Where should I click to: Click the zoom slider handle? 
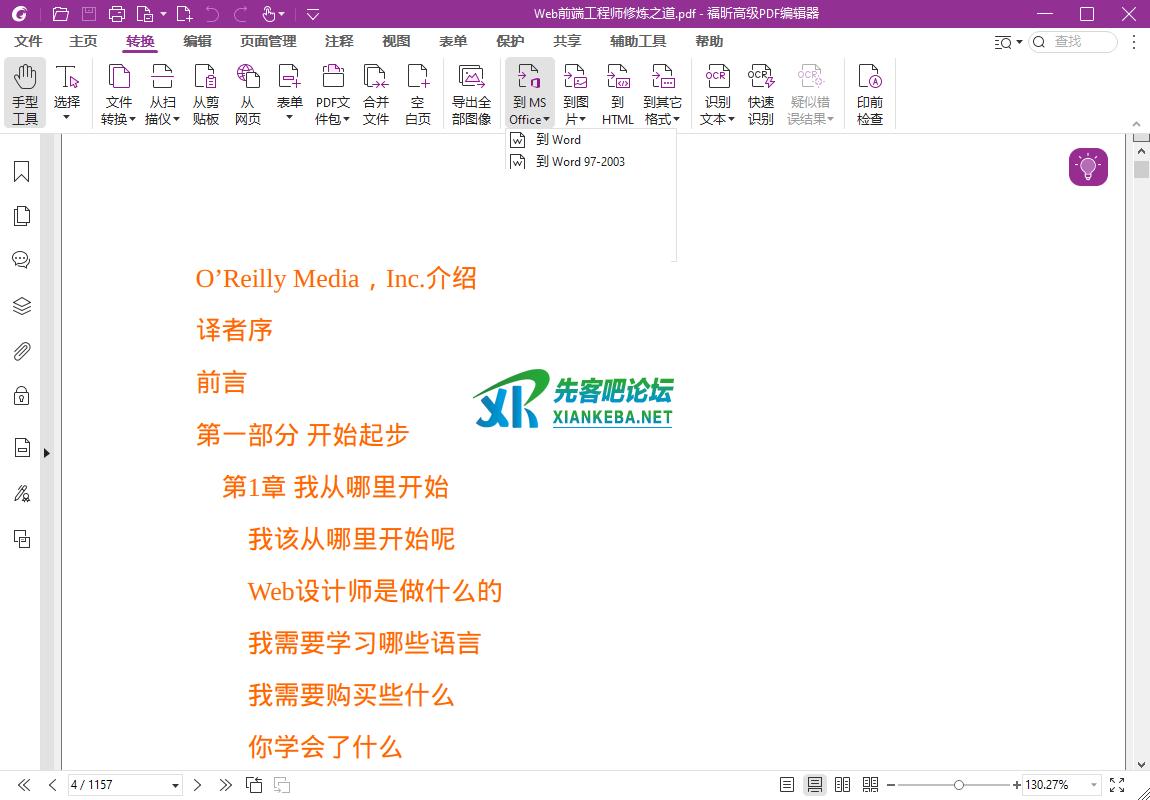(x=959, y=785)
